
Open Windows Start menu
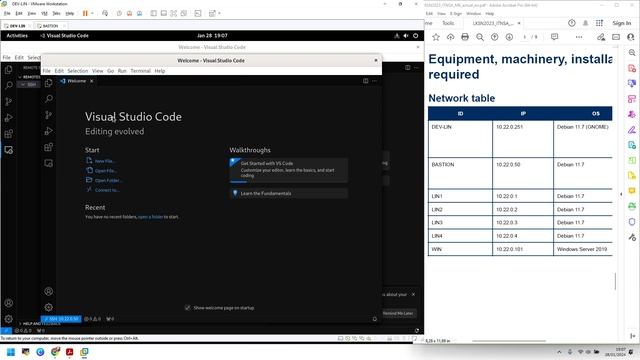coord(11,352)
